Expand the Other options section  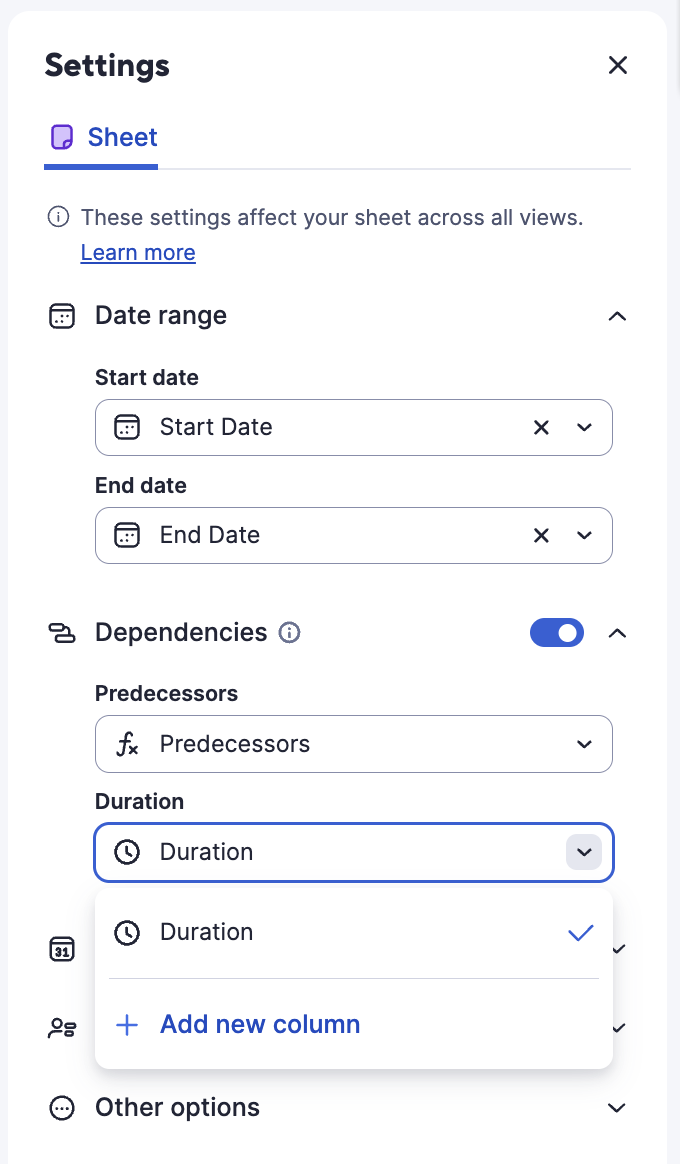[x=617, y=1108]
